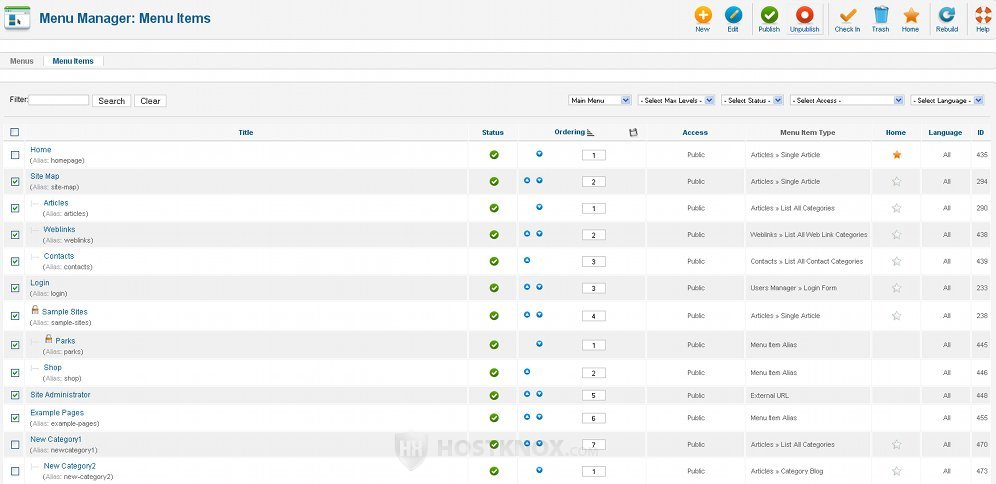Click the orange home star of Home row
The height and width of the screenshot is (484, 996).
[896, 155]
